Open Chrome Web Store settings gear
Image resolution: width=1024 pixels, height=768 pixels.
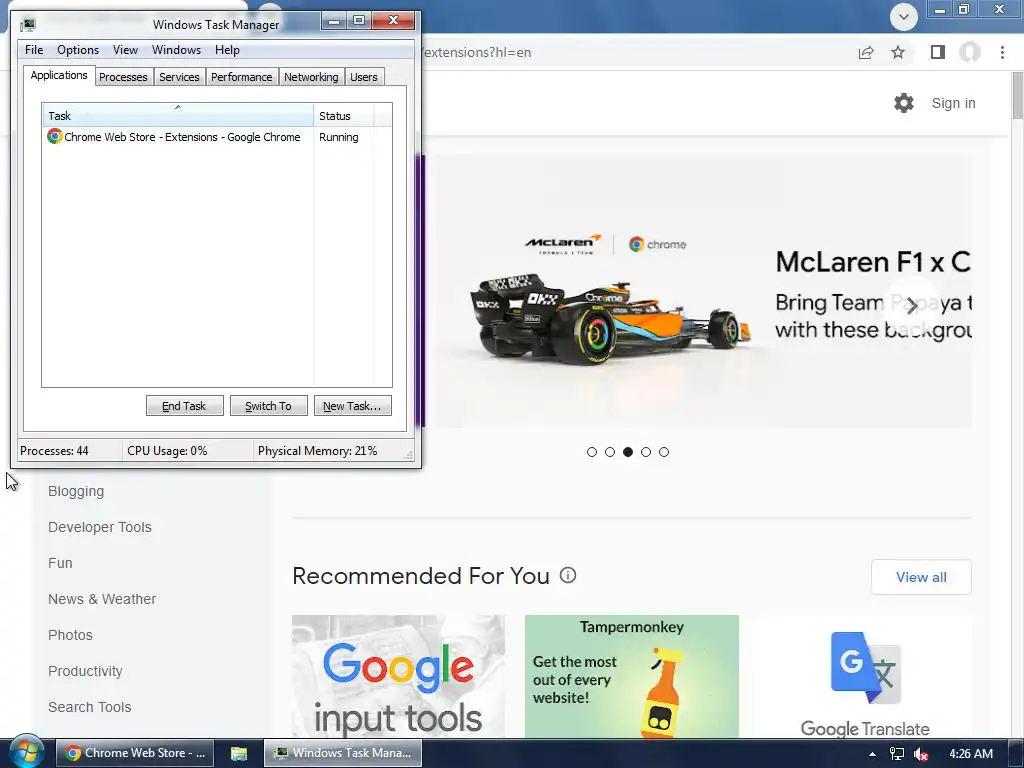[904, 103]
